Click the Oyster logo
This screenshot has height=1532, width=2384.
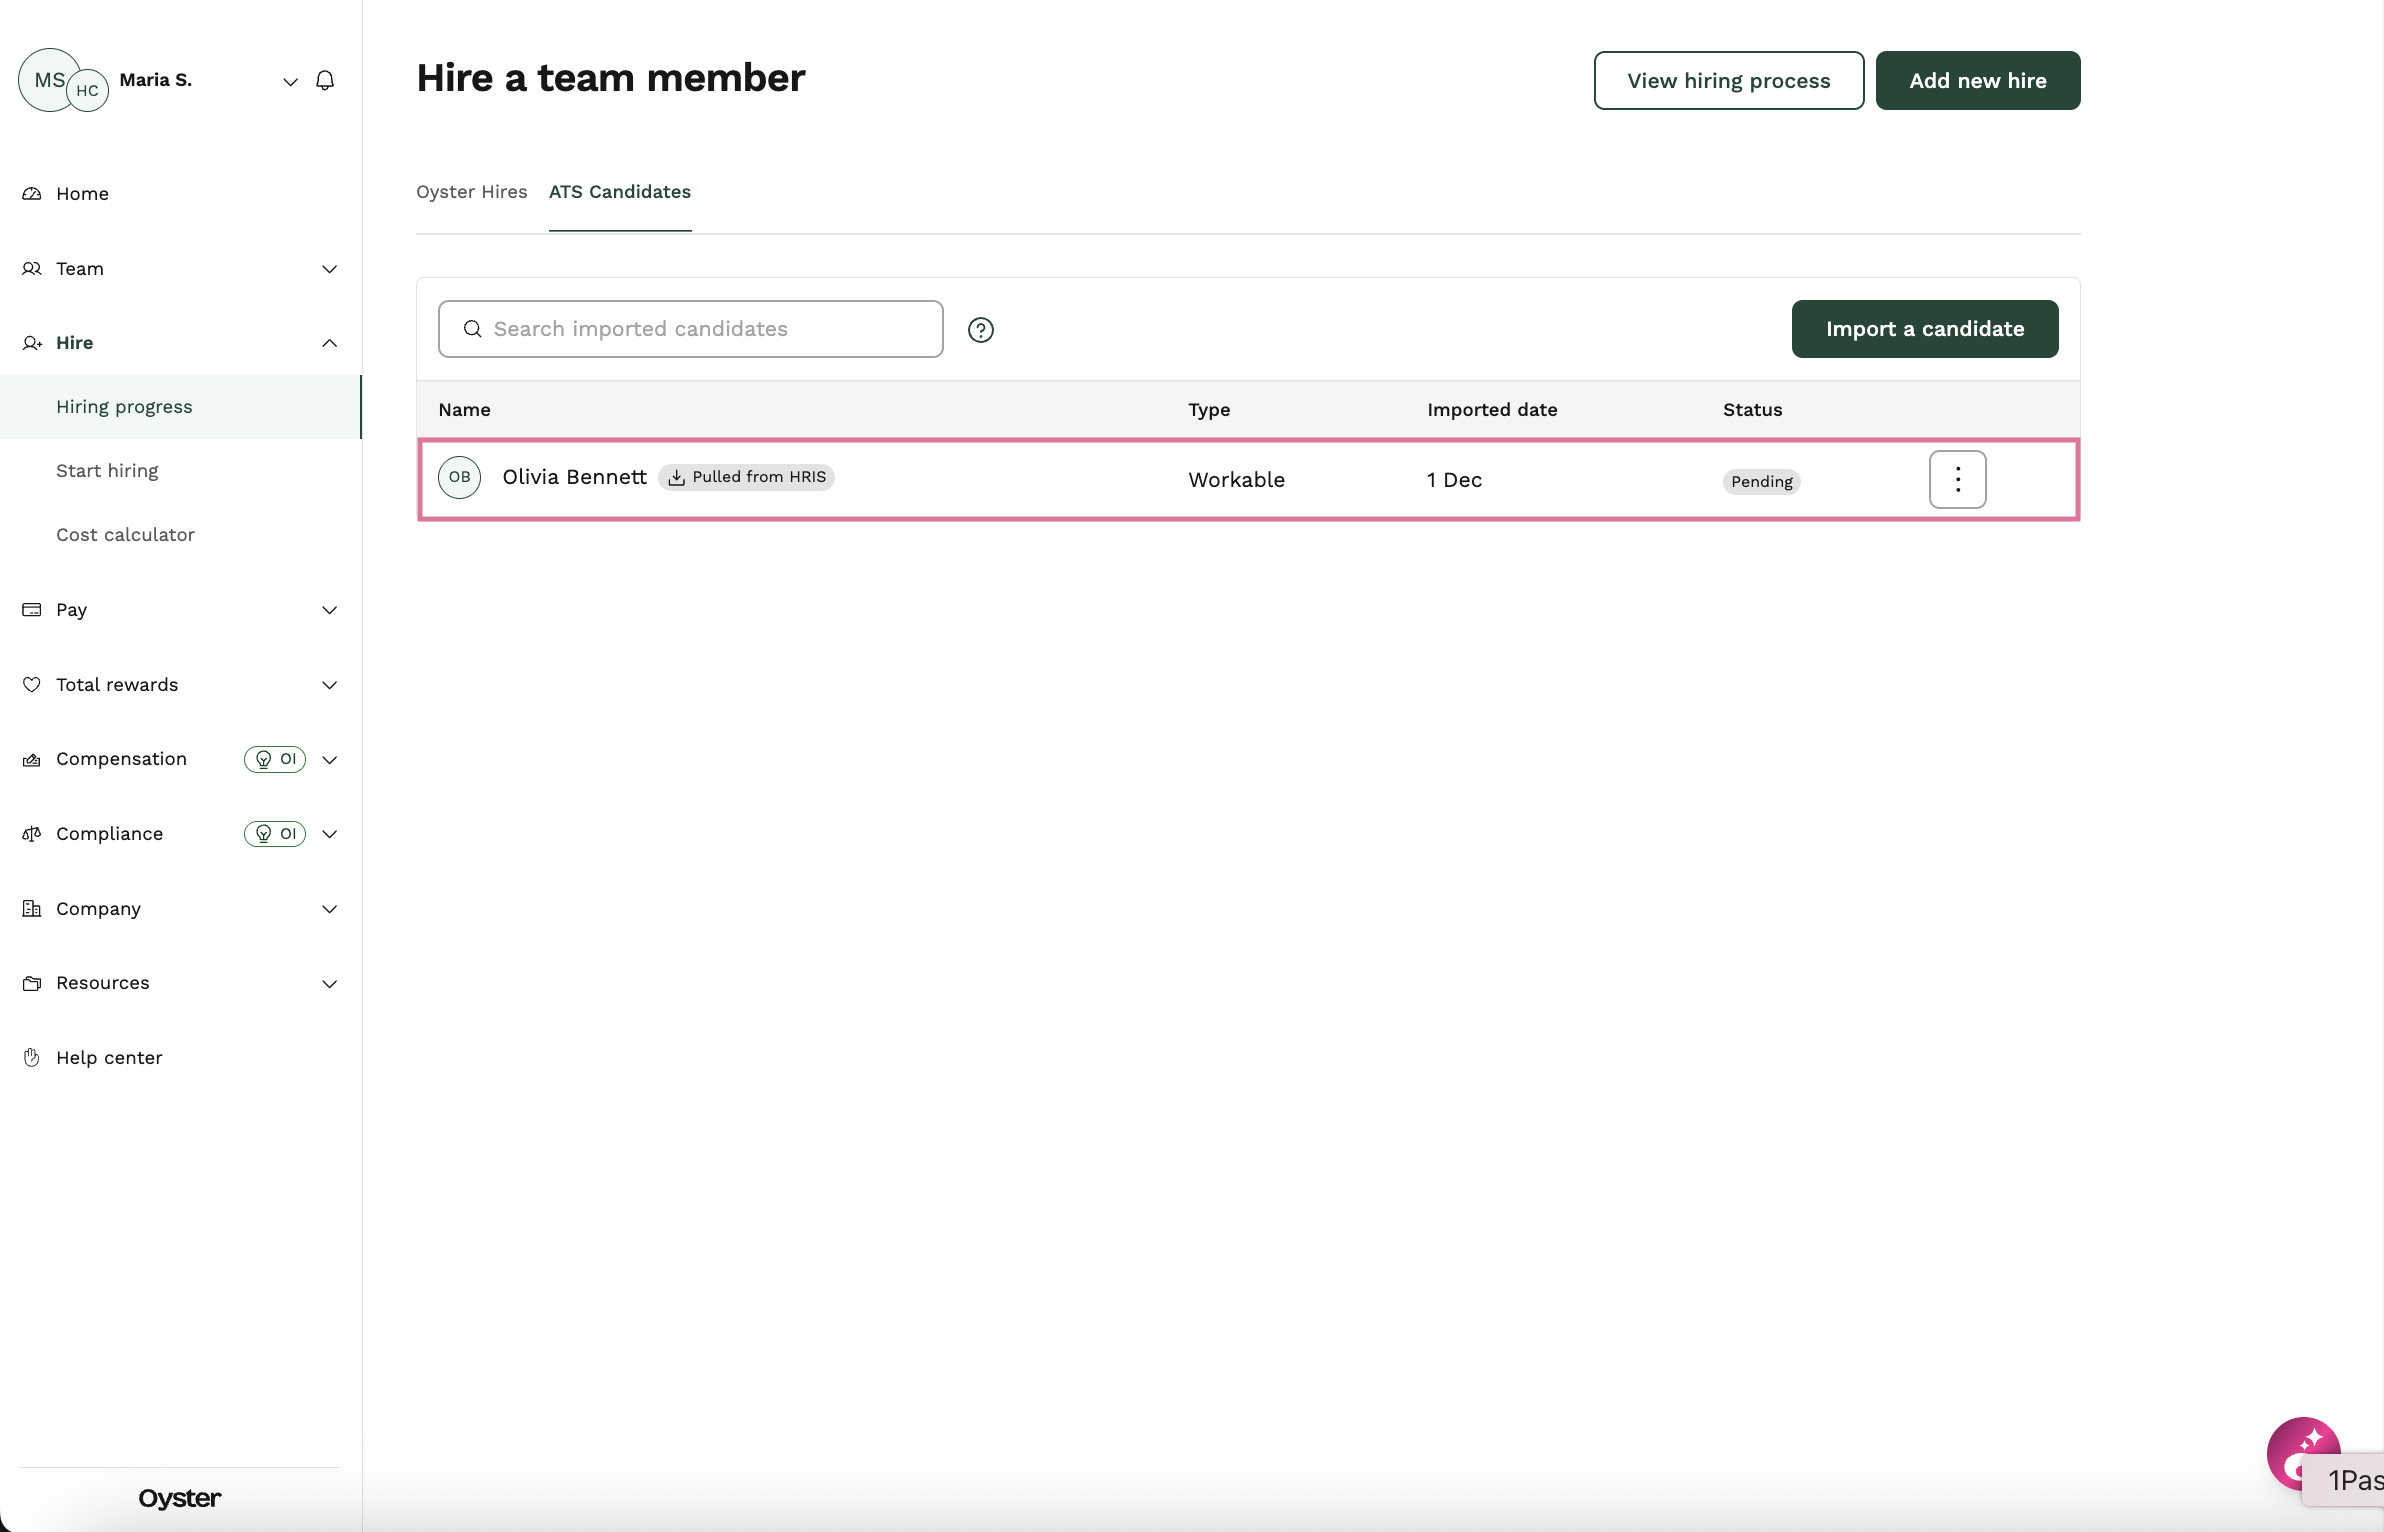click(180, 1498)
